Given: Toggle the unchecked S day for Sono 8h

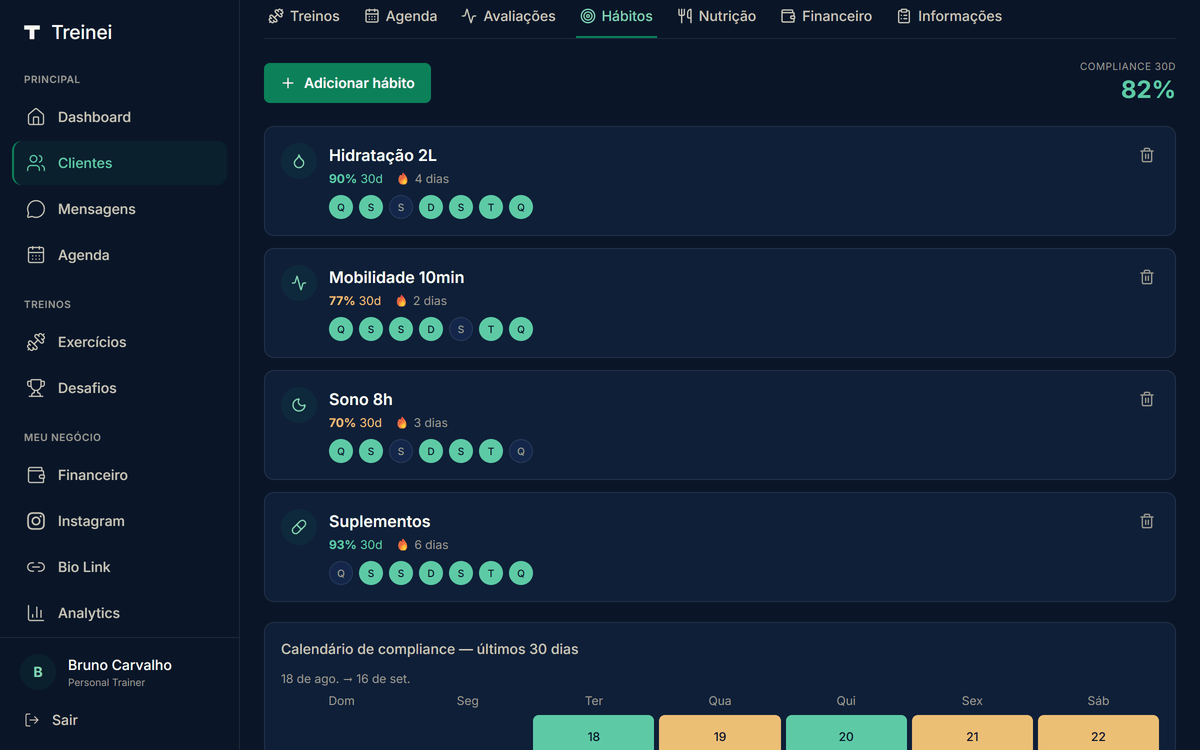Looking at the screenshot, I should click(x=401, y=451).
